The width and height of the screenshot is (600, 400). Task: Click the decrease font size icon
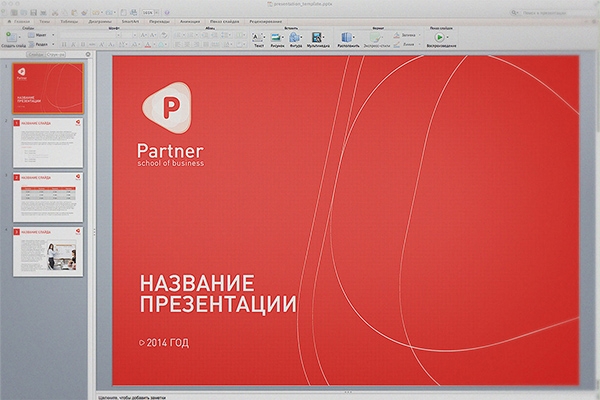click(x=152, y=35)
